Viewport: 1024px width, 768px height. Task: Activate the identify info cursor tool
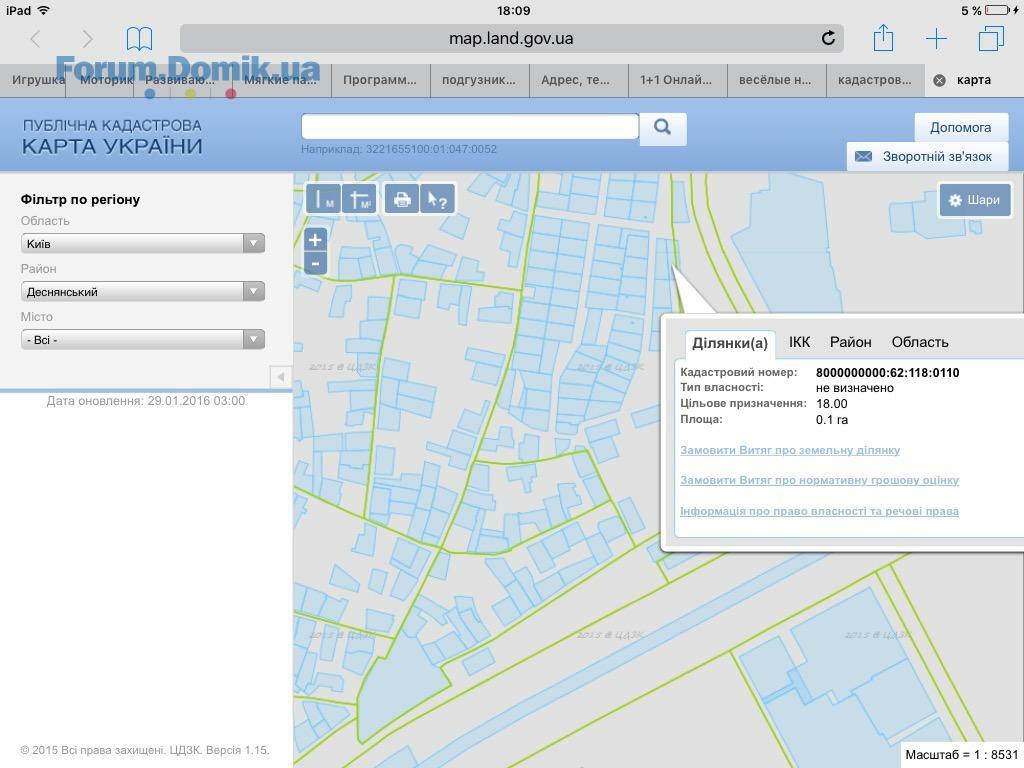tap(437, 199)
